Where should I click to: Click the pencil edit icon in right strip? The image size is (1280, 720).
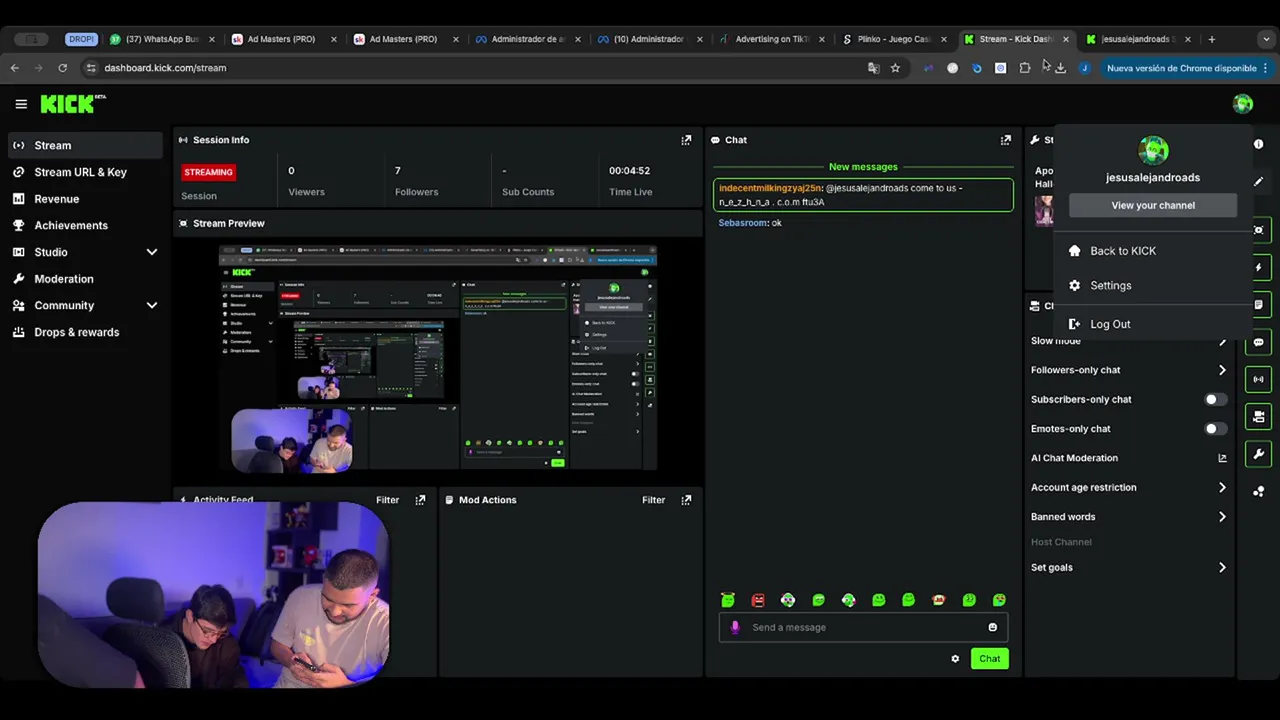click(x=1259, y=182)
